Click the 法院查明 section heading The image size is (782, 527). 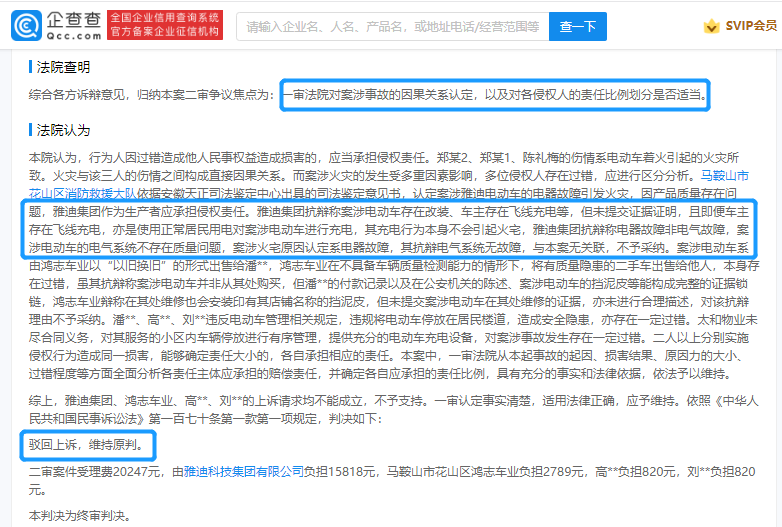(63, 67)
